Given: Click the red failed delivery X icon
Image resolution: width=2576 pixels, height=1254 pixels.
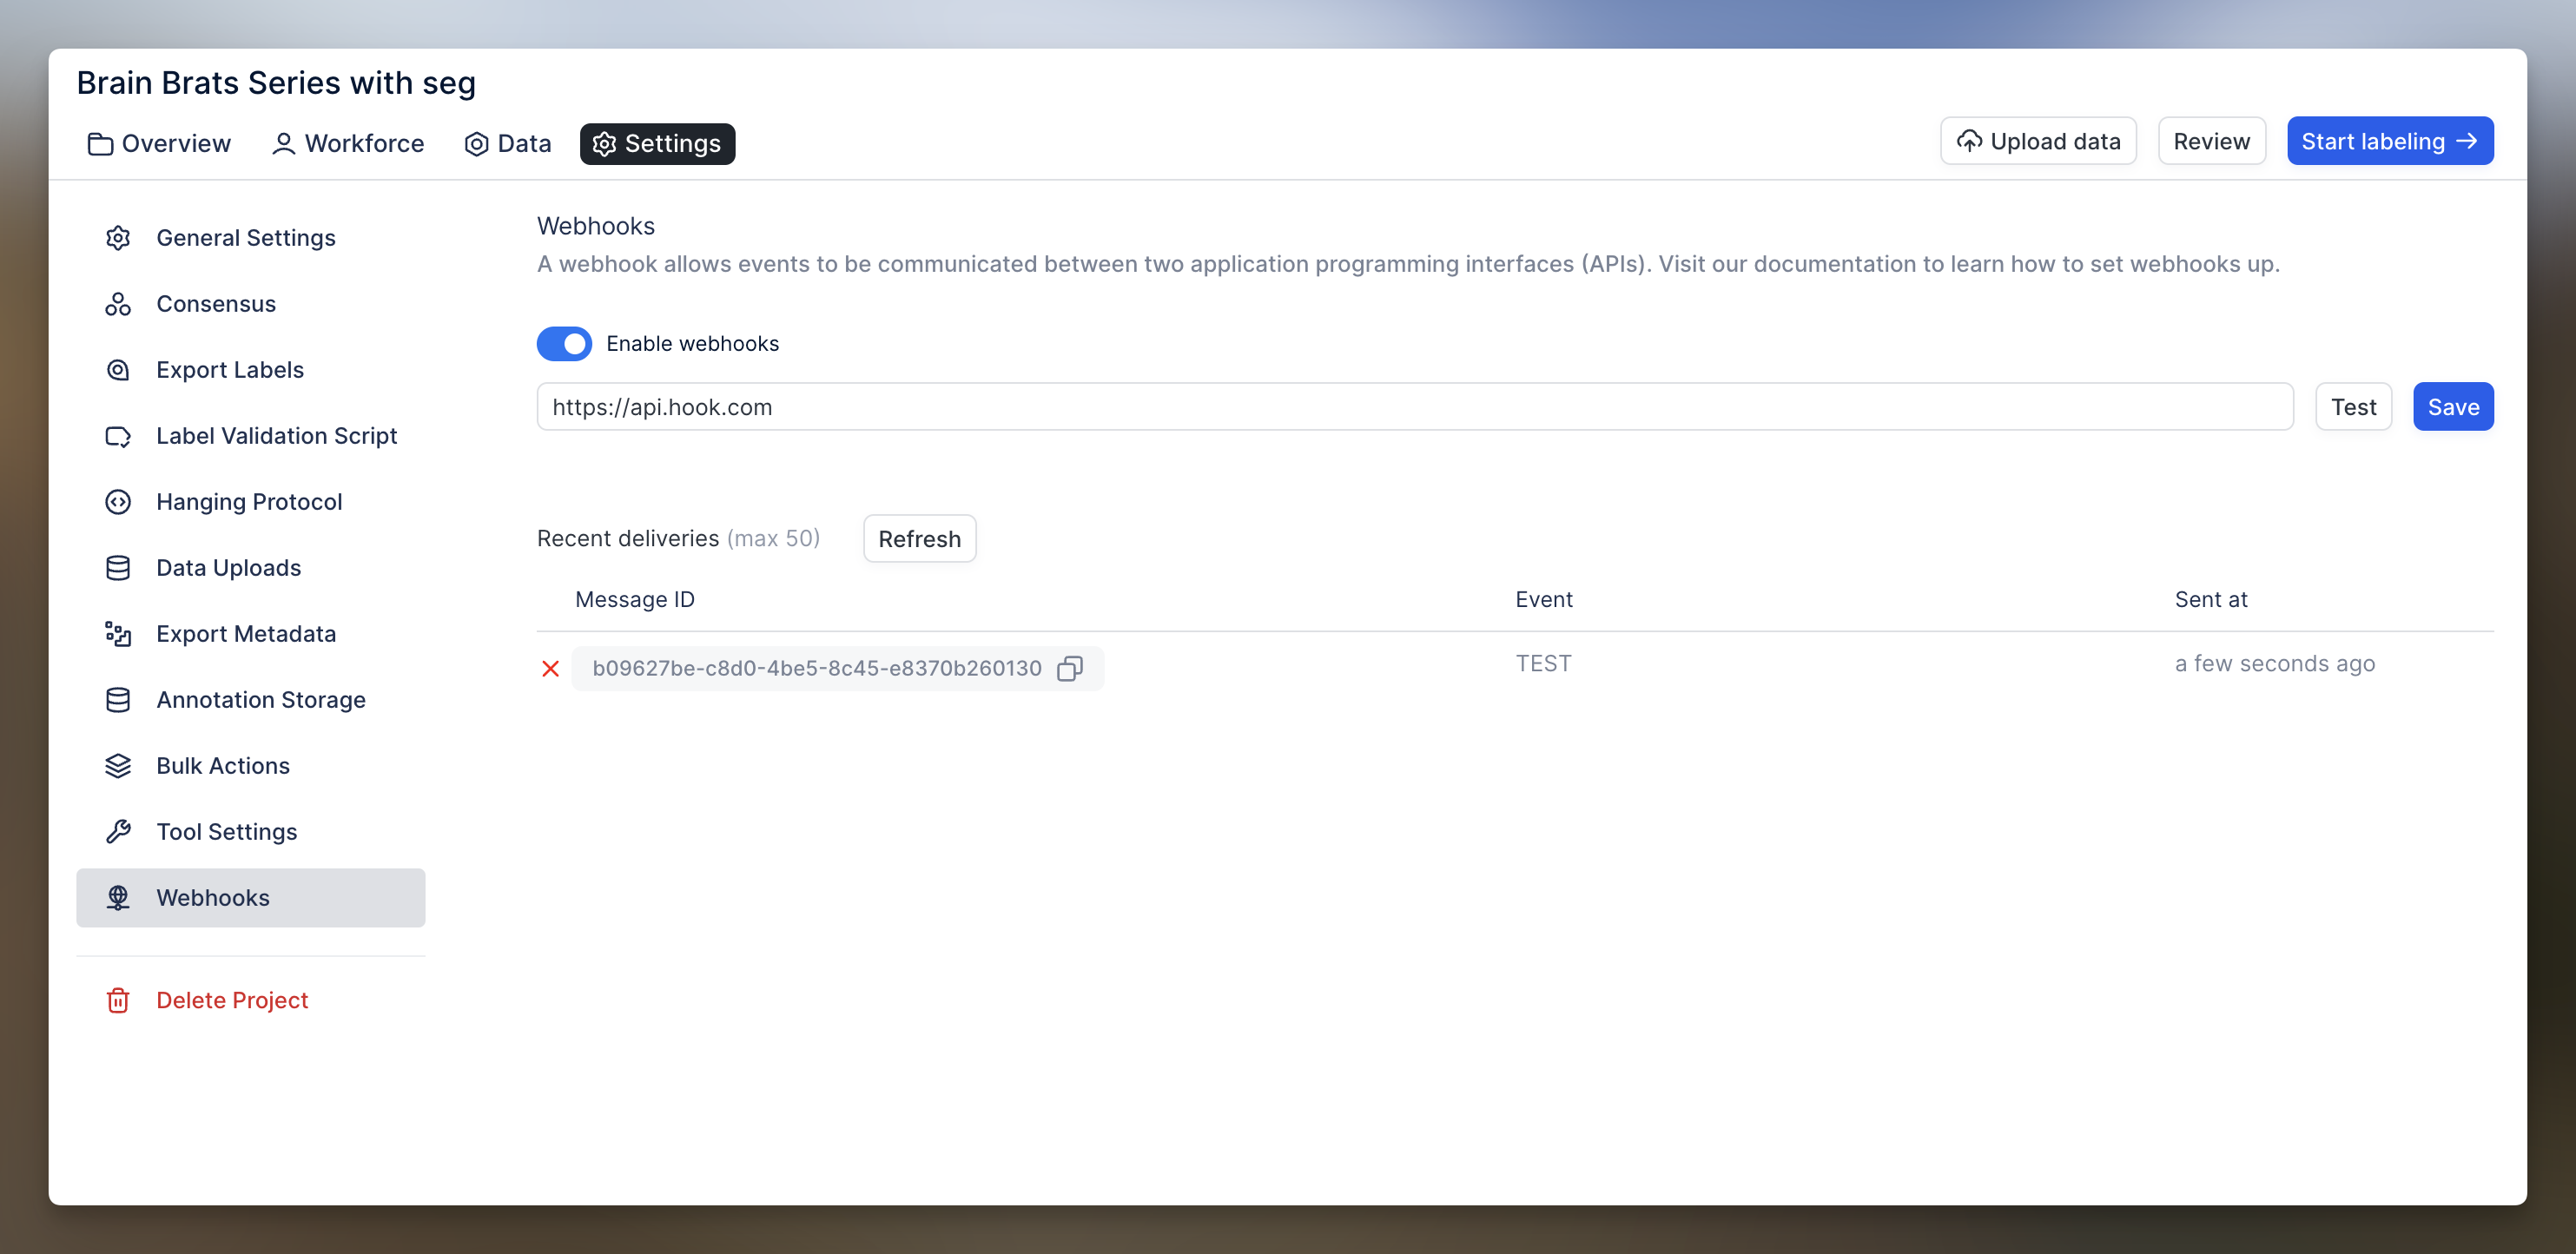Looking at the screenshot, I should tap(550, 668).
